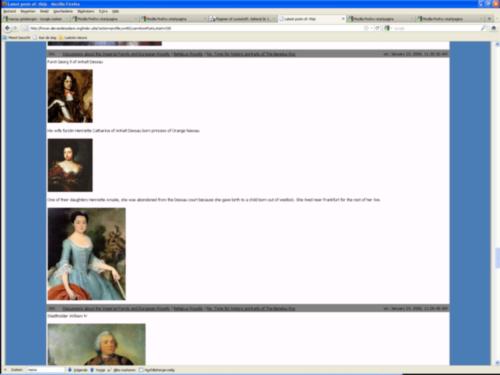Viewport: 500px width, 375px height.
Task: Bookmark this page with the star icon
Action: 366,28
